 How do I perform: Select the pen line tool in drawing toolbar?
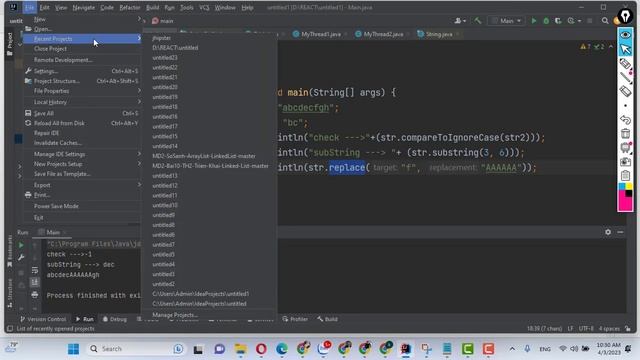tap(625, 77)
